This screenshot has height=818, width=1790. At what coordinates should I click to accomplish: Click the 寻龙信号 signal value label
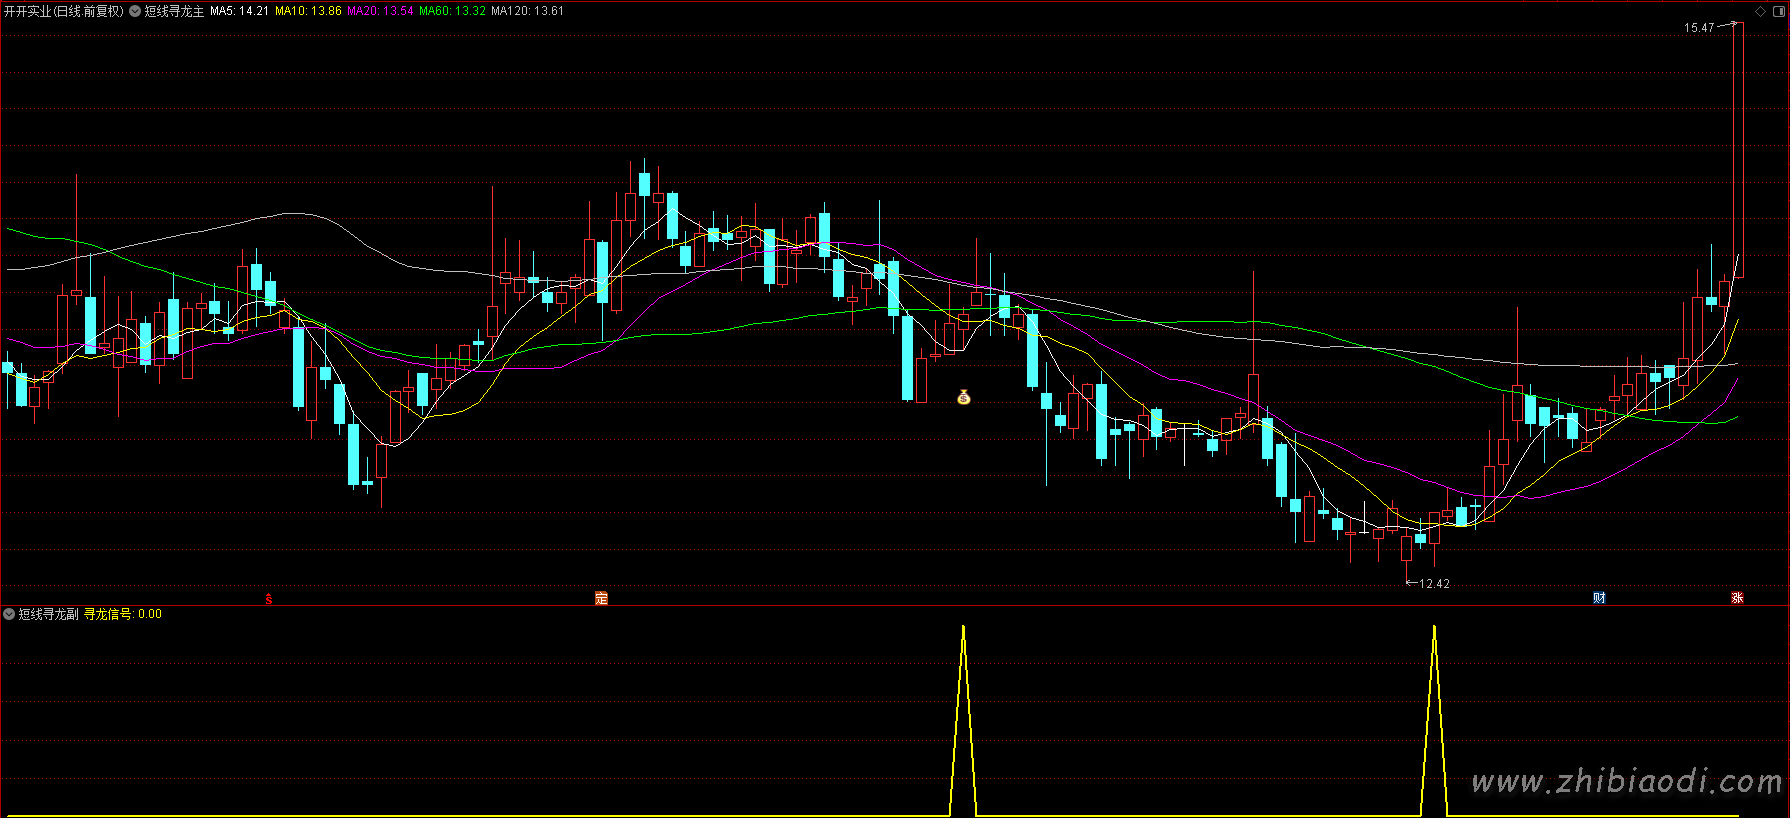[122, 614]
